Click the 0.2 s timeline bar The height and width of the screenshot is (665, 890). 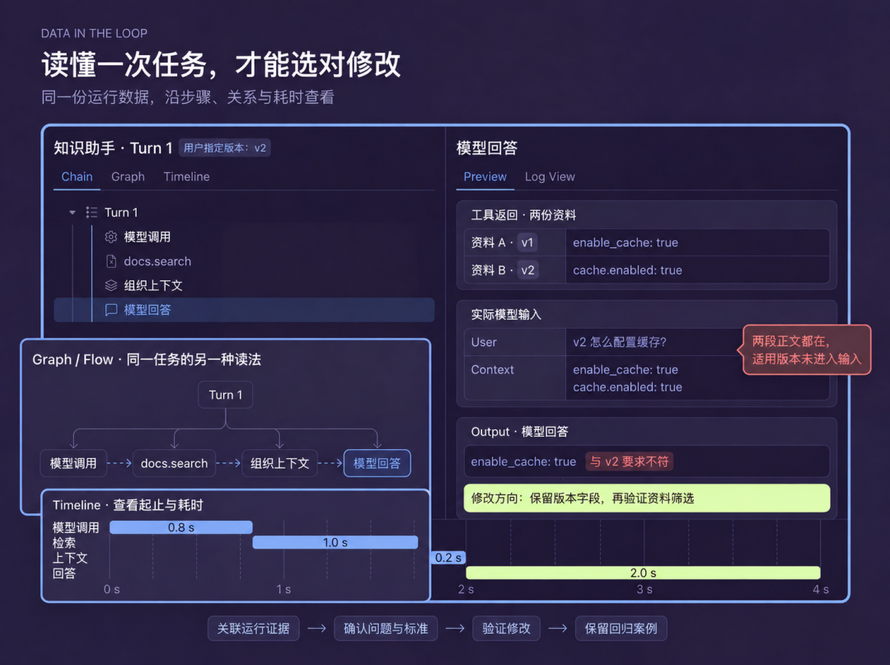pyautogui.click(x=448, y=558)
